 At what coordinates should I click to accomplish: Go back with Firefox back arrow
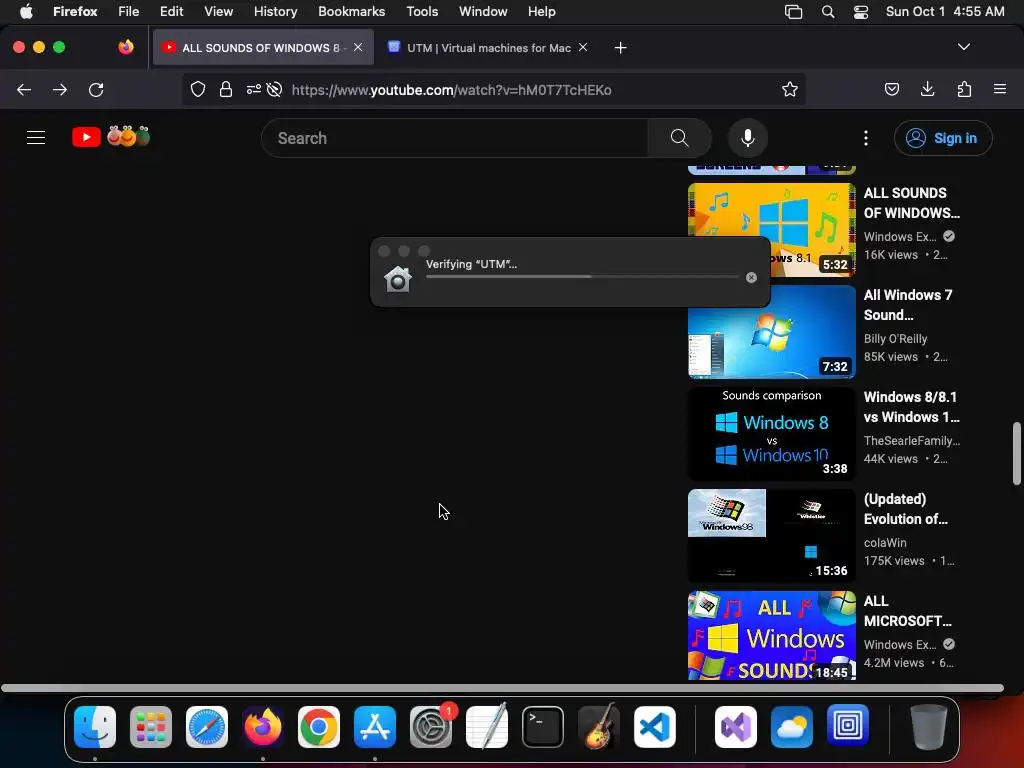point(24,89)
